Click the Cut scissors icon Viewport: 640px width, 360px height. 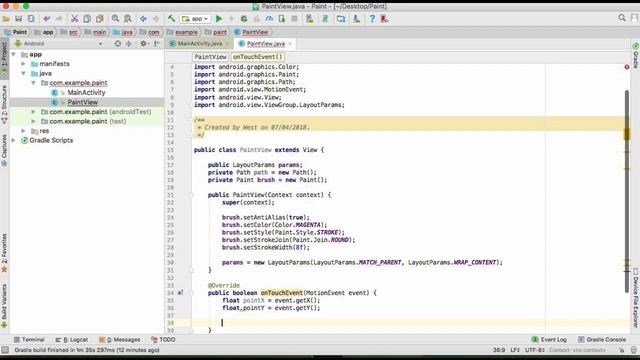coord(74,19)
